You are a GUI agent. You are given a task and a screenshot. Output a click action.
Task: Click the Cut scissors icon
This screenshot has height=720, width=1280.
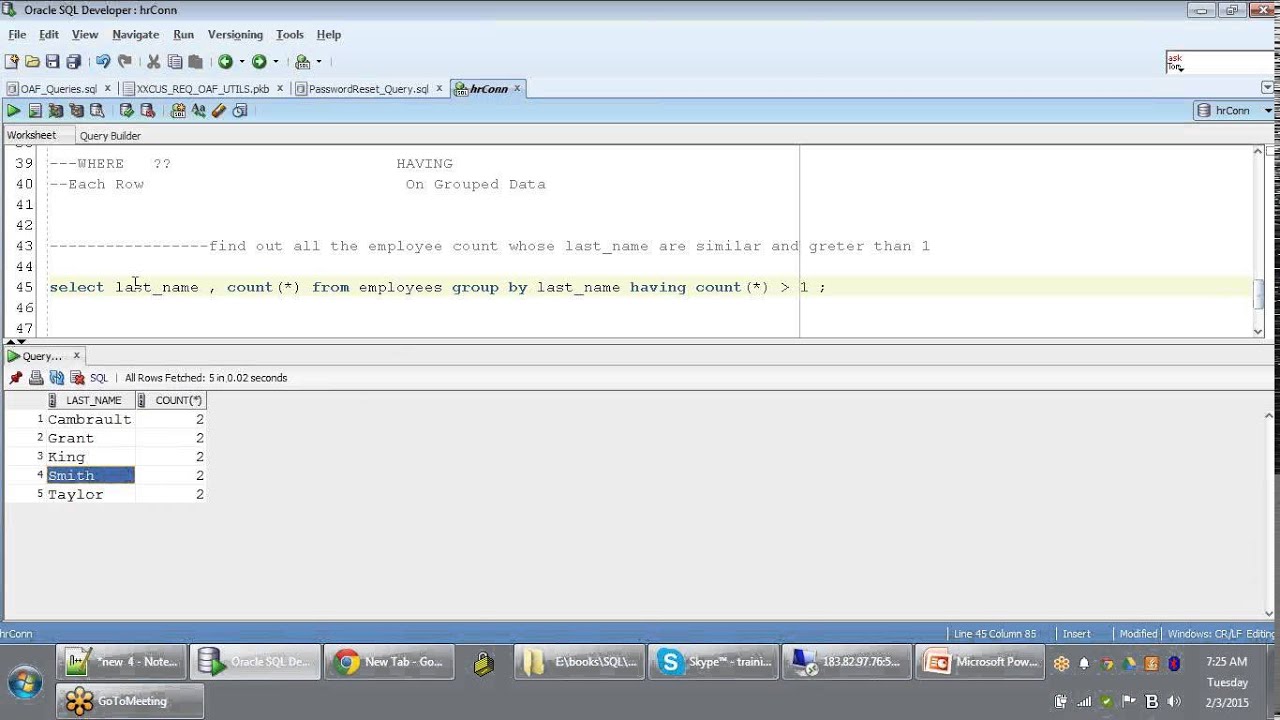coord(154,61)
